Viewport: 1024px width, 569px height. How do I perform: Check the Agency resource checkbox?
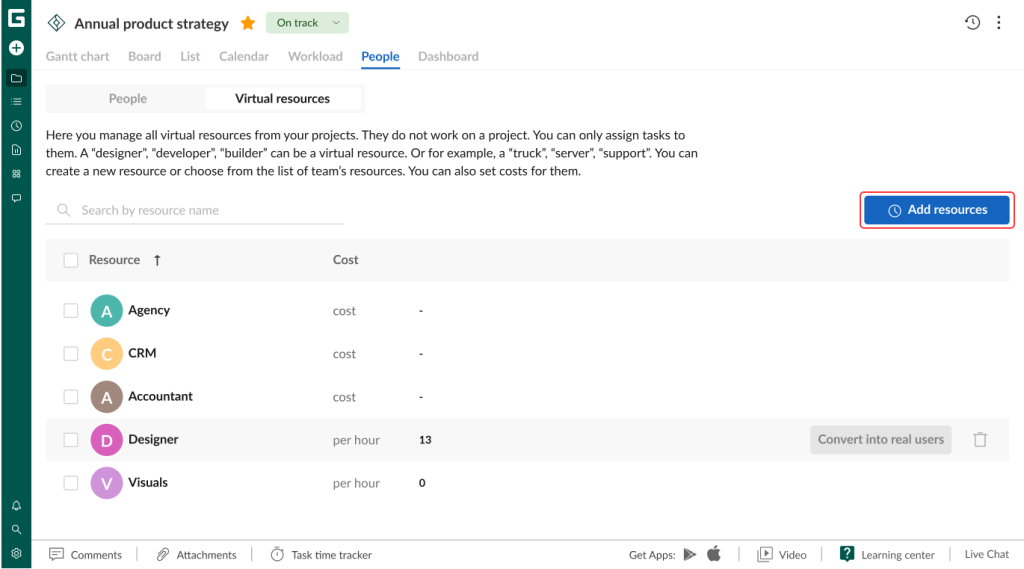[71, 310]
